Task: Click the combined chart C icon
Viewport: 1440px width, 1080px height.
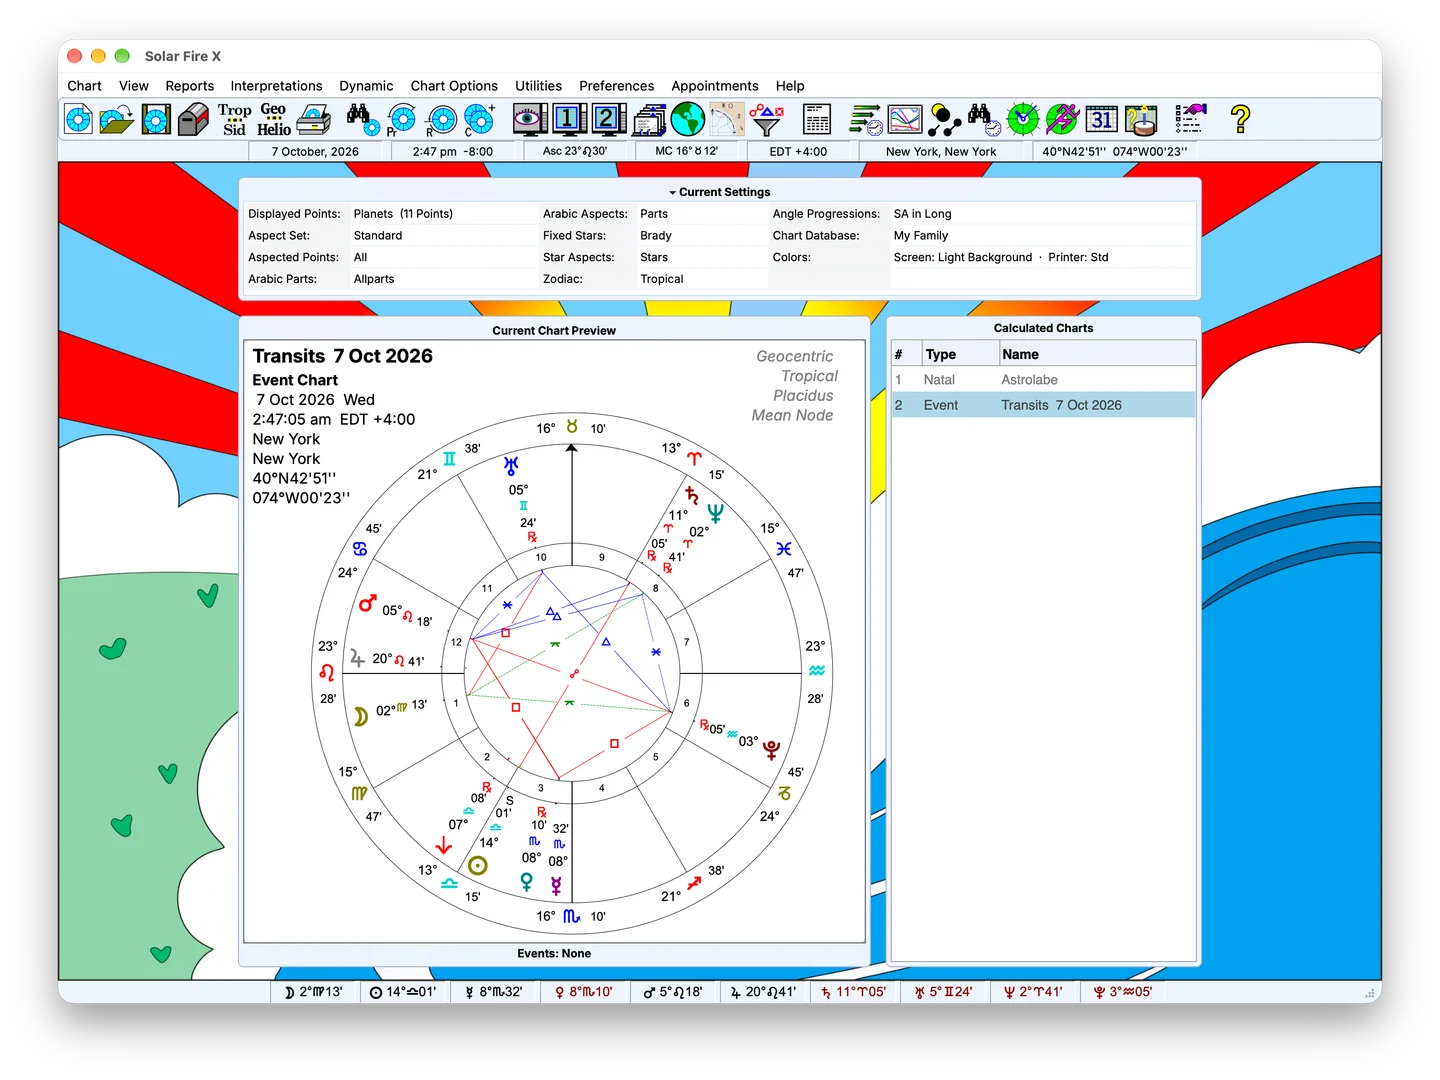Action: (480, 120)
